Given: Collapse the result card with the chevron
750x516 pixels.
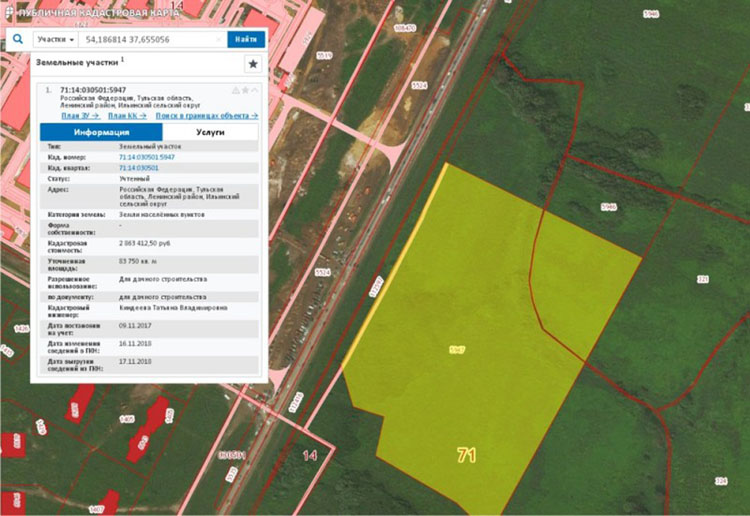Looking at the screenshot, I should (256, 90).
